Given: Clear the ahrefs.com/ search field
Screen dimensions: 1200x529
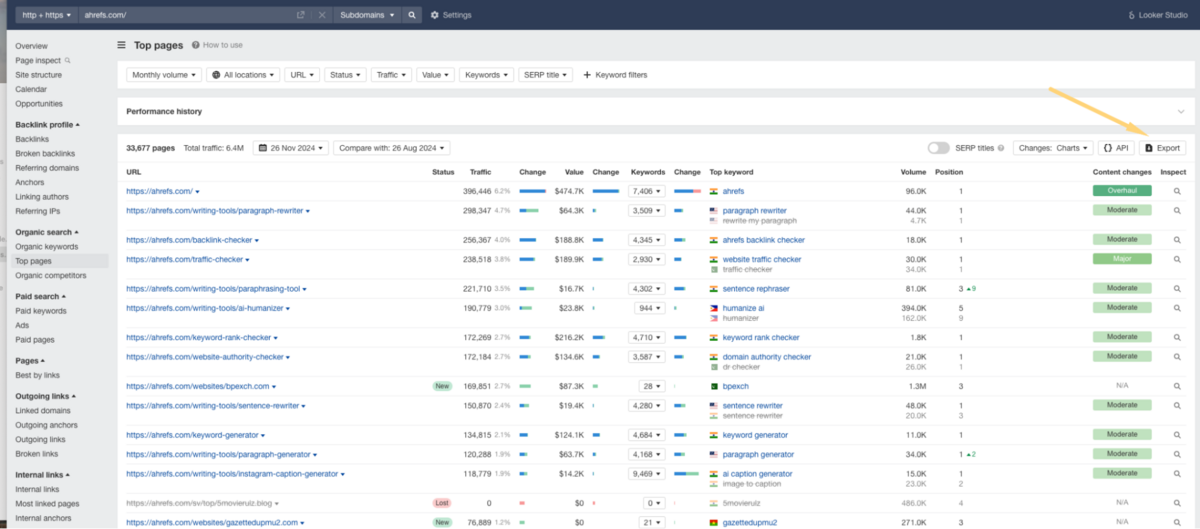Looking at the screenshot, I should [x=321, y=15].
